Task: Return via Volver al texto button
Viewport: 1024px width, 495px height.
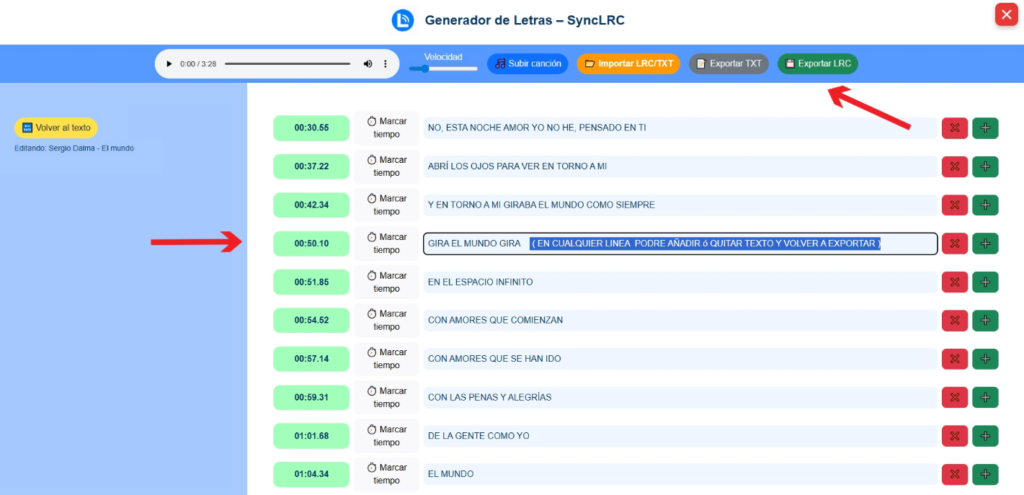Action: tap(56, 128)
